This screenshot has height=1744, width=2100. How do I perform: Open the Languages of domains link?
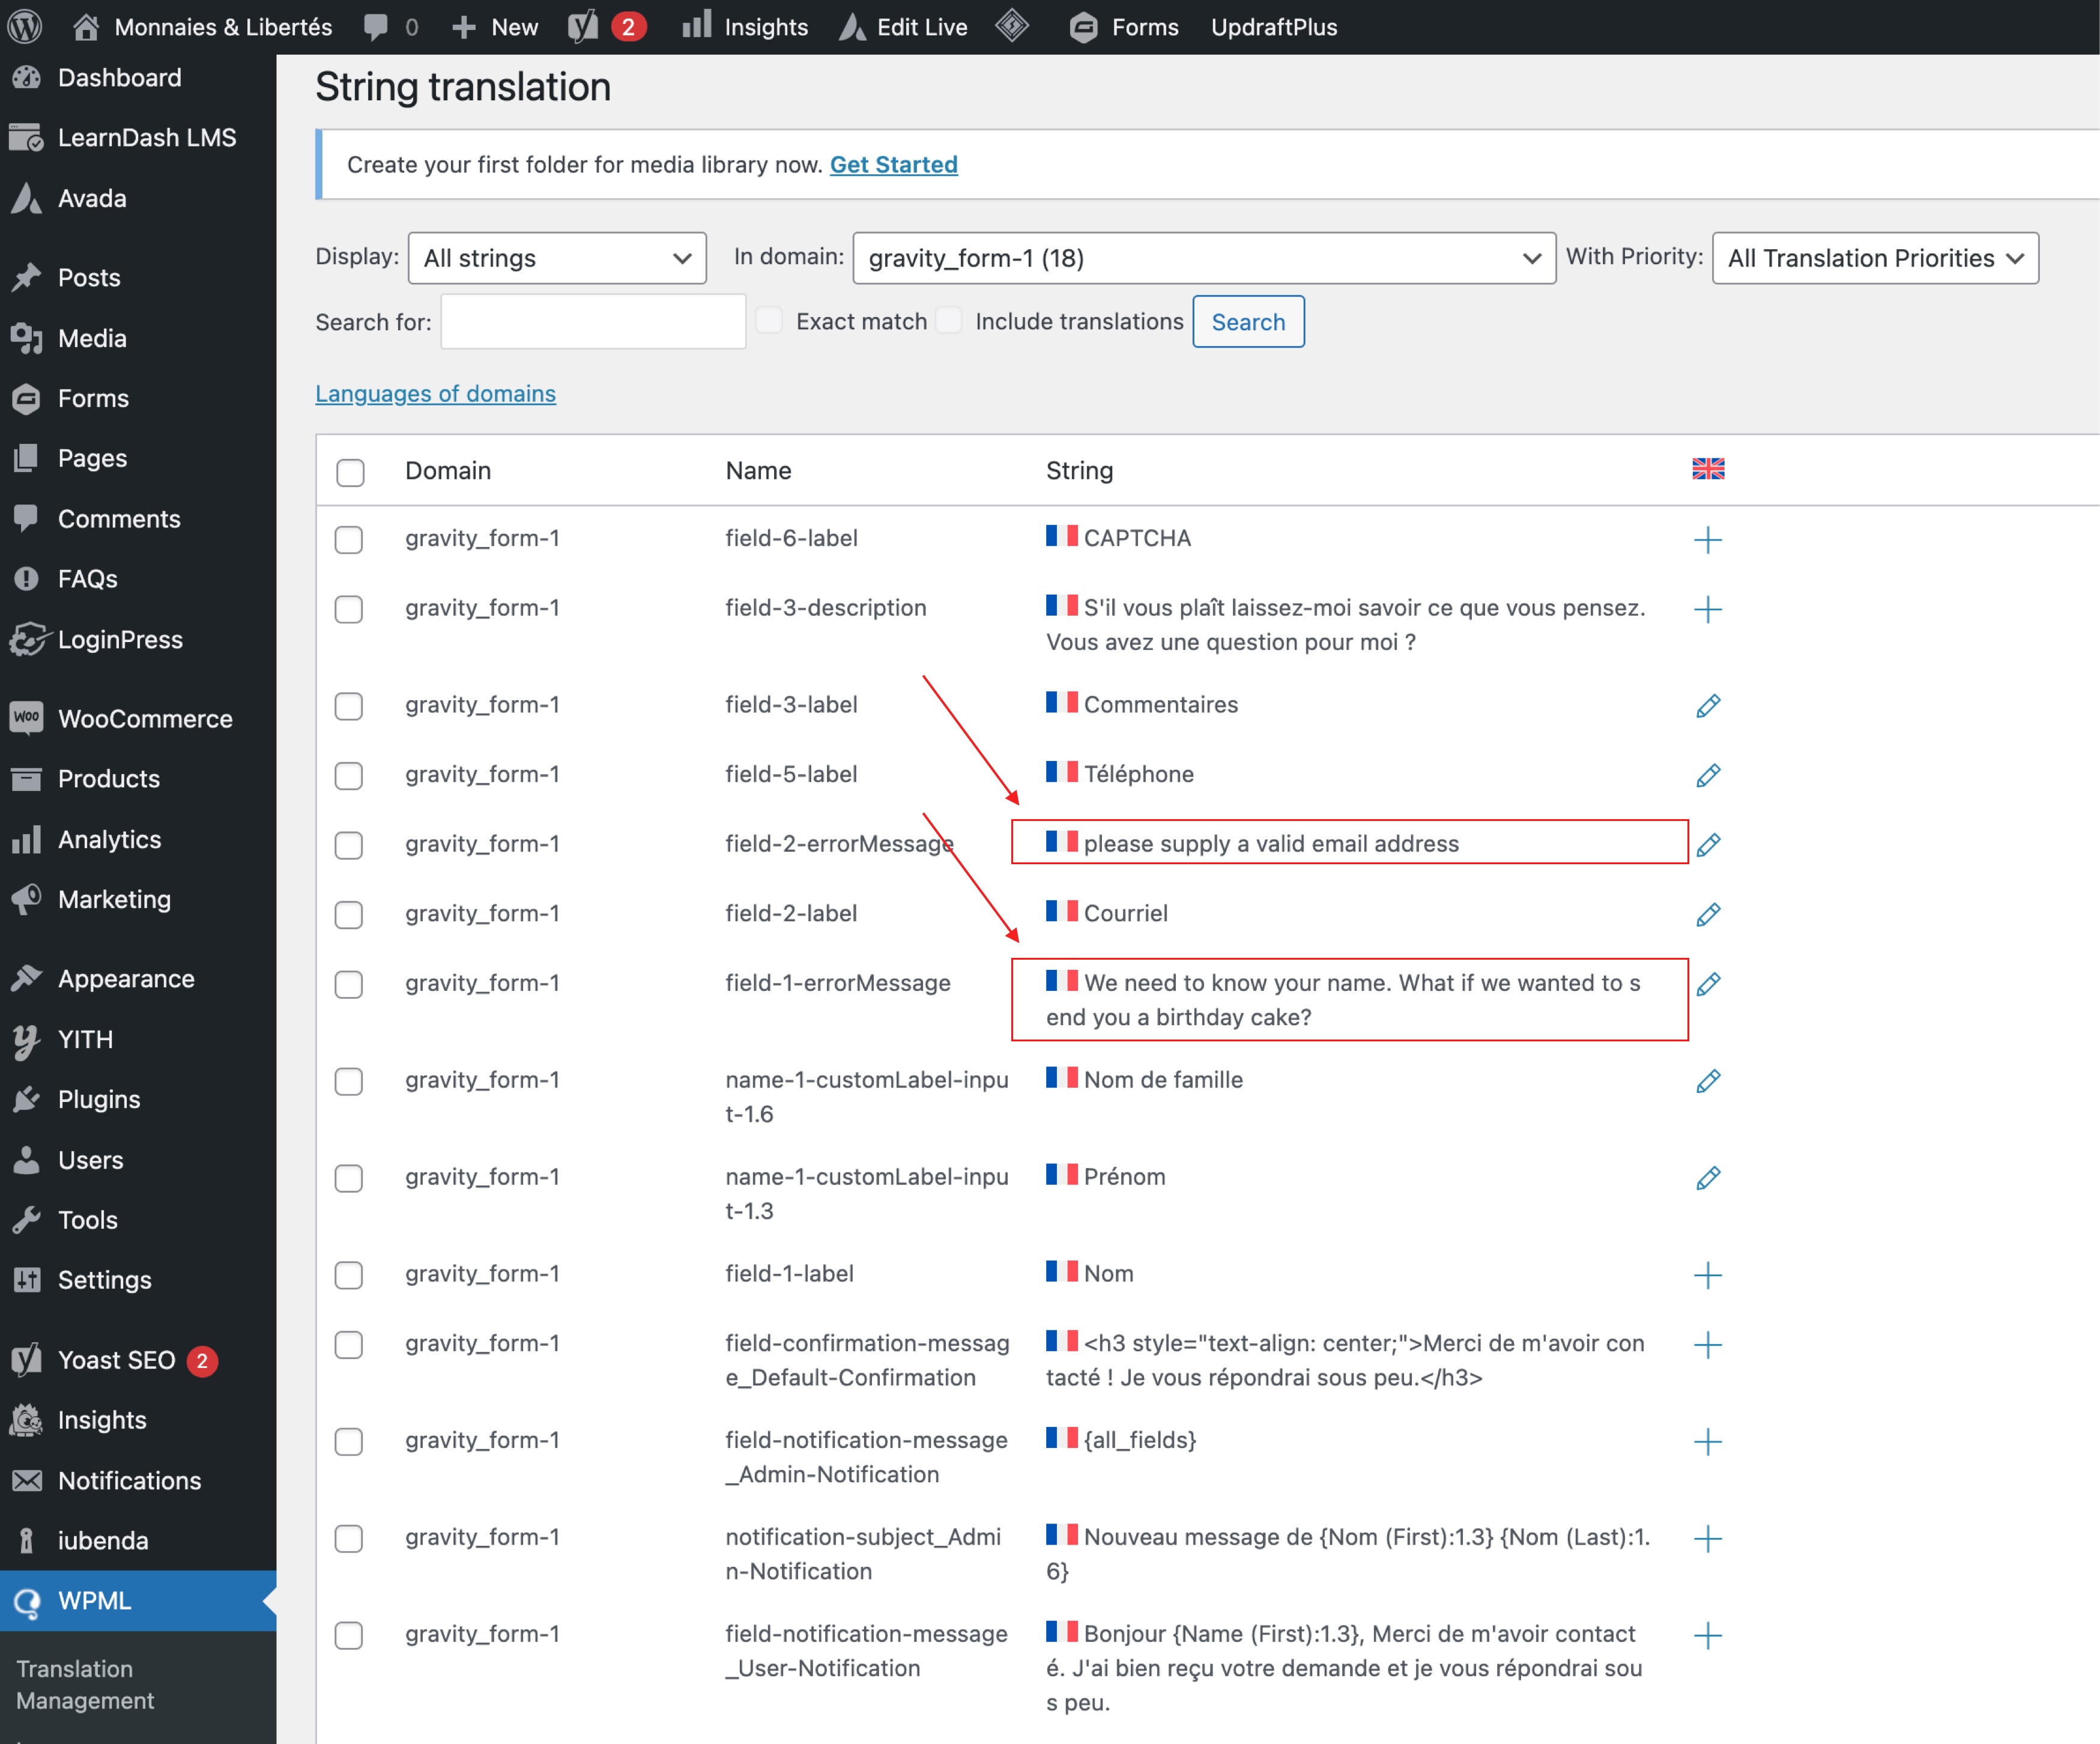click(x=435, y=394)
